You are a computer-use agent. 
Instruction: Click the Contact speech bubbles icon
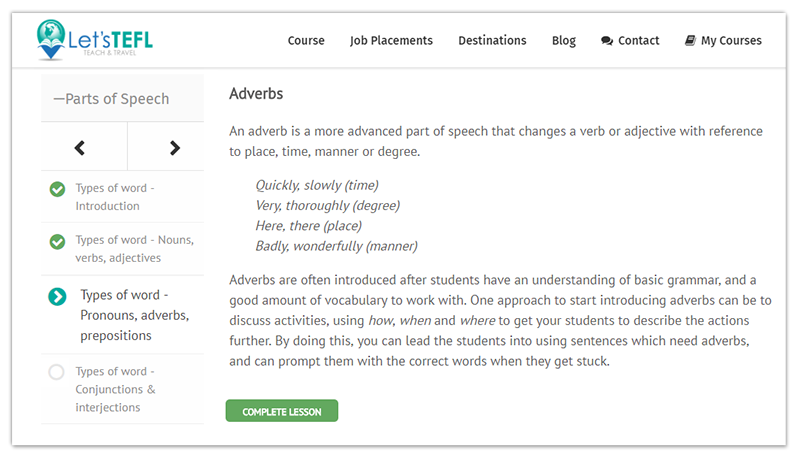tap(607, 41)
